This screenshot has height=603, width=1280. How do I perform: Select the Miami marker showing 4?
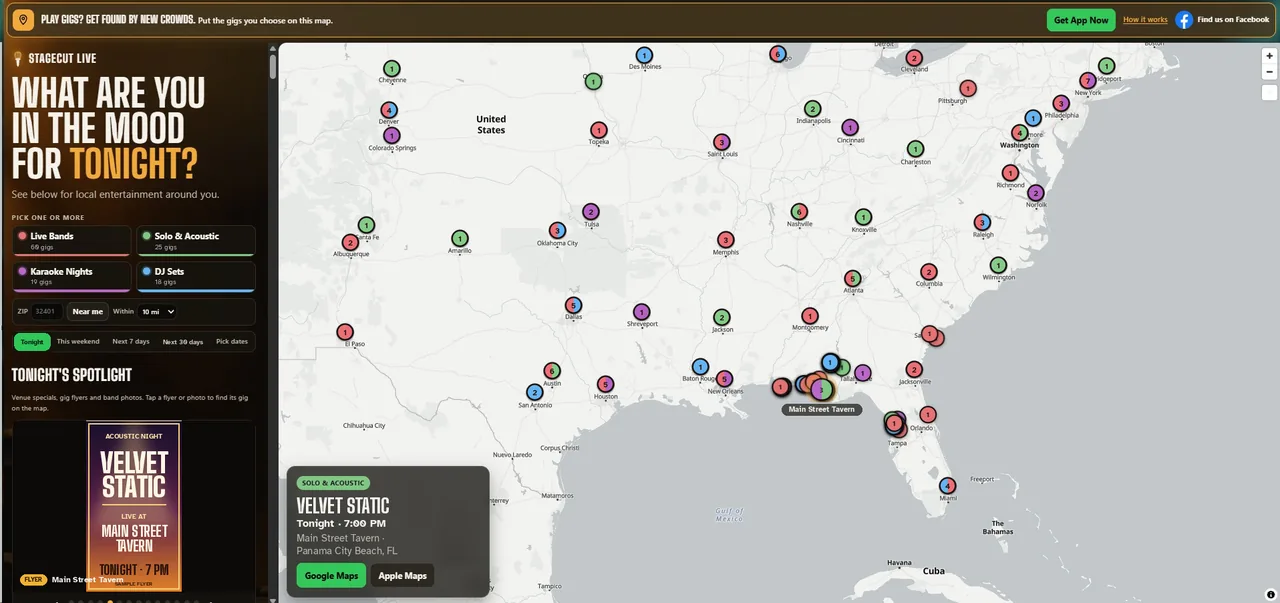click(948, 486)
